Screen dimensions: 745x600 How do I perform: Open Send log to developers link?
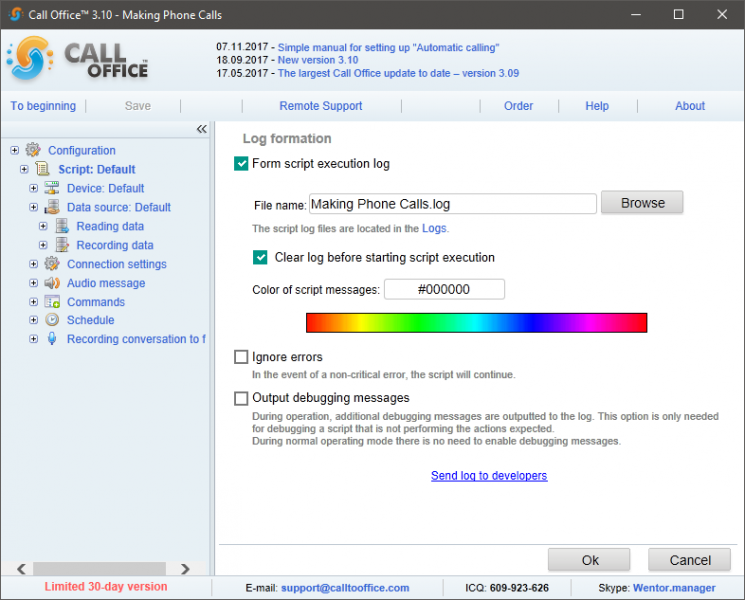489,476
